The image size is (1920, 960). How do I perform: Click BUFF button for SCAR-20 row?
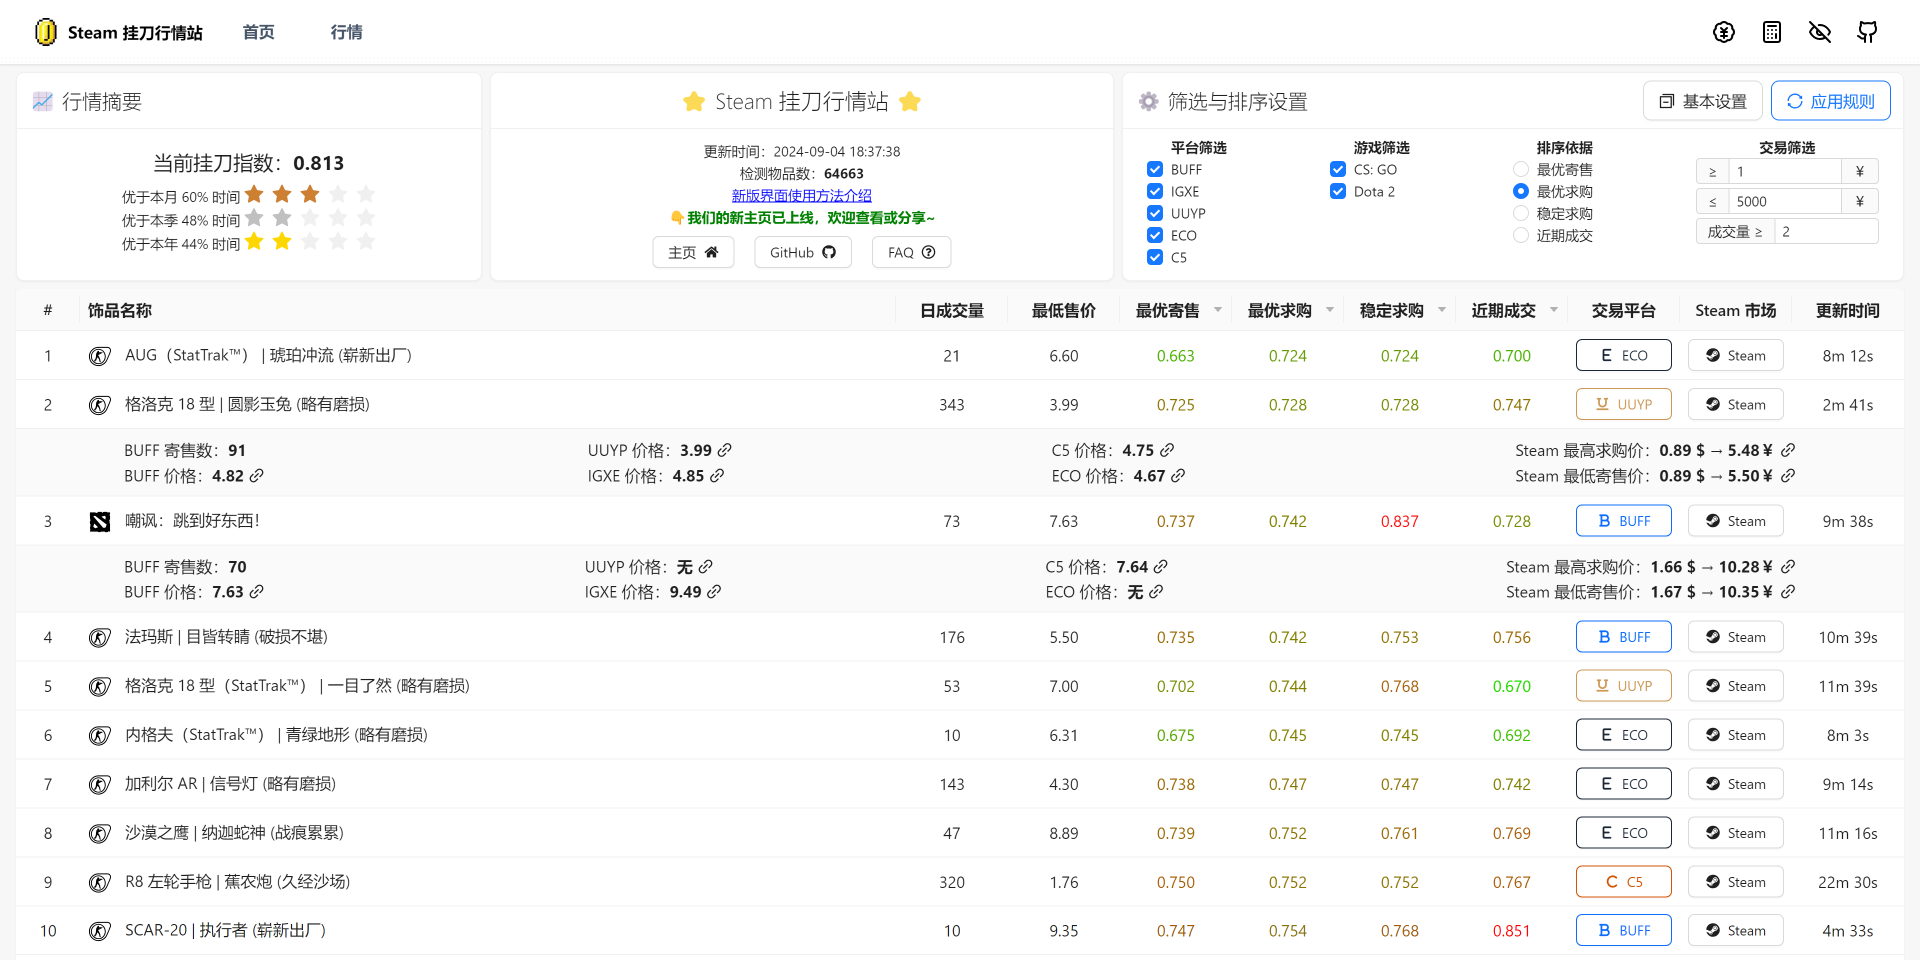[x=1624, y=930]
